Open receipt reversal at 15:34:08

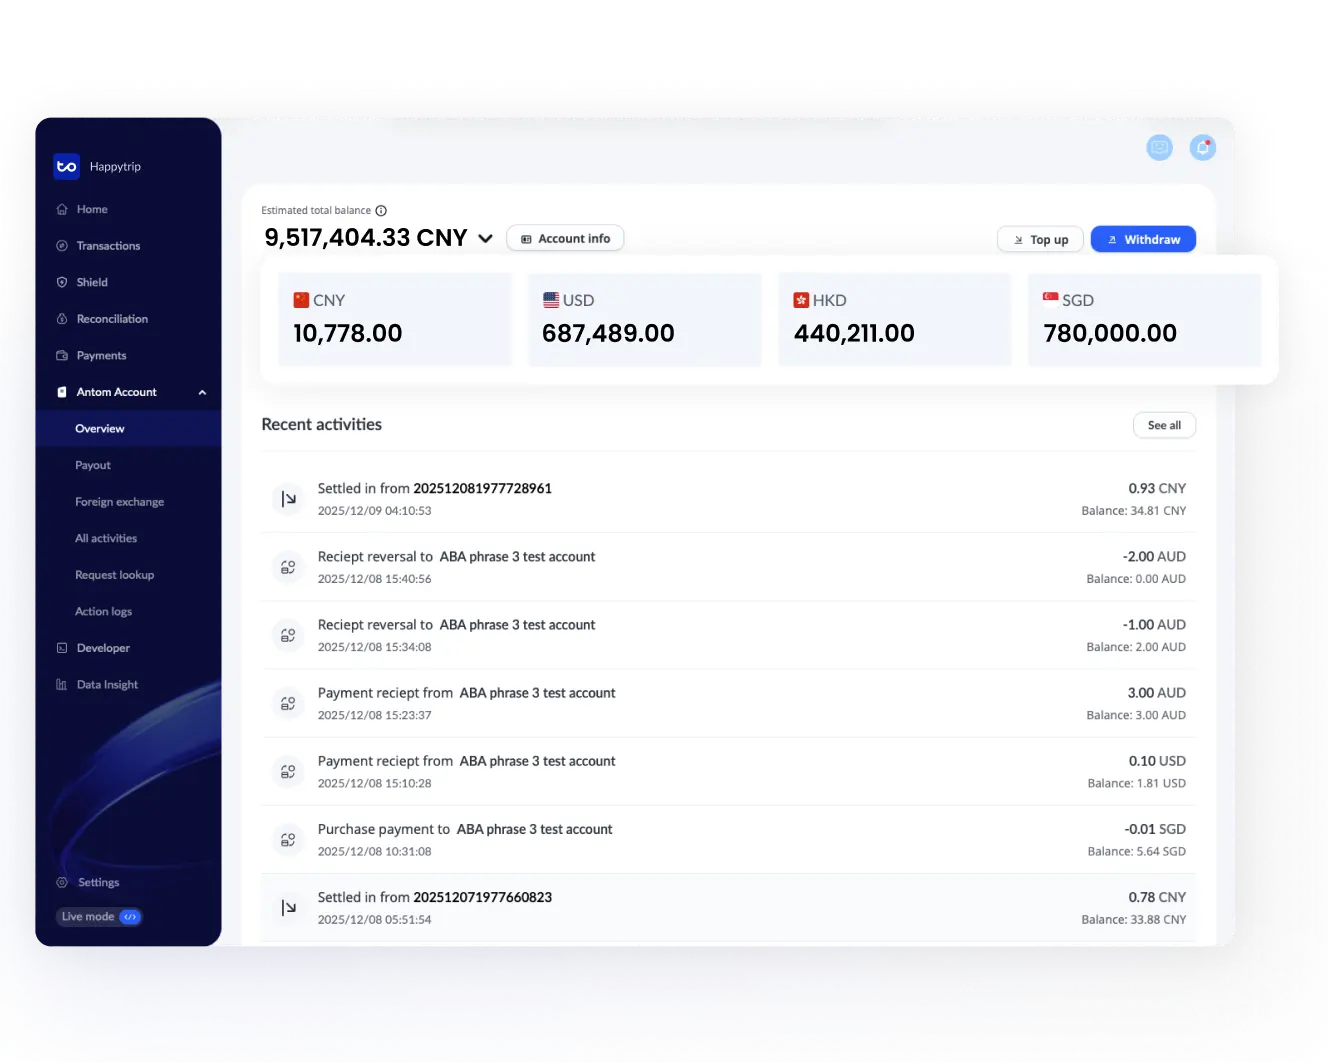tap(728, 635)
